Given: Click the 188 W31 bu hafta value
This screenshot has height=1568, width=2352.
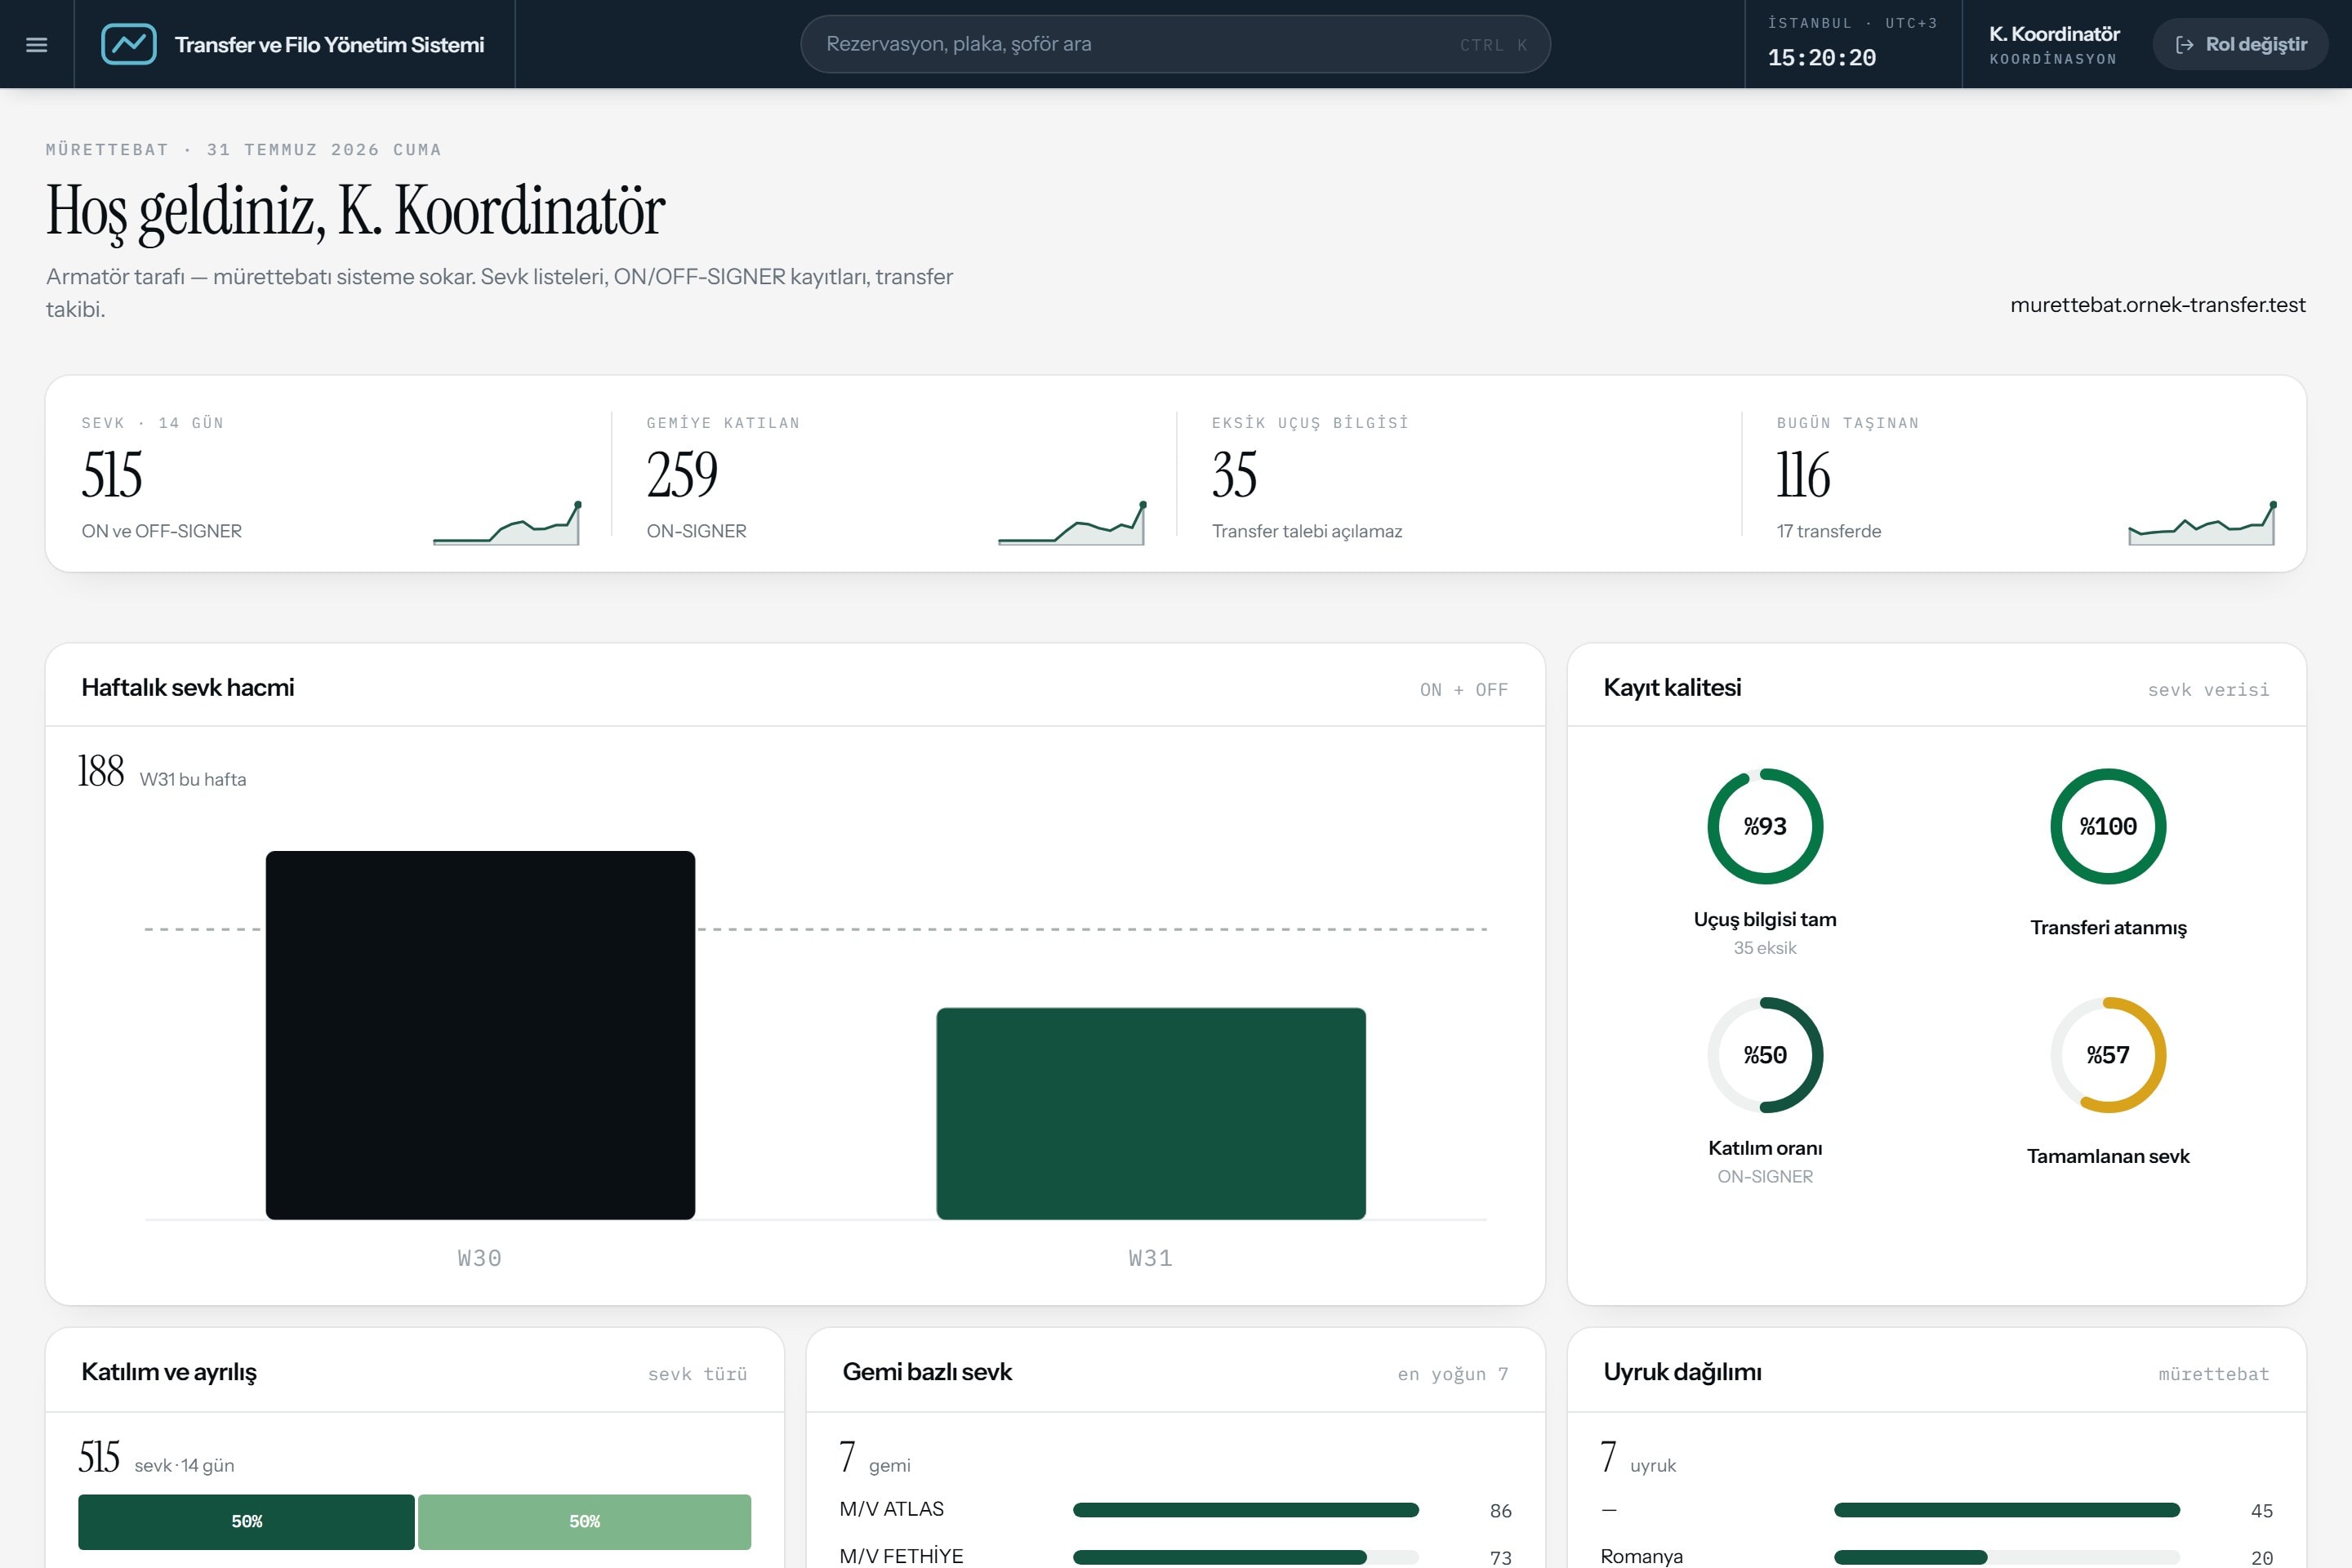Looking at the screenshot, I should tap(162, 772).
